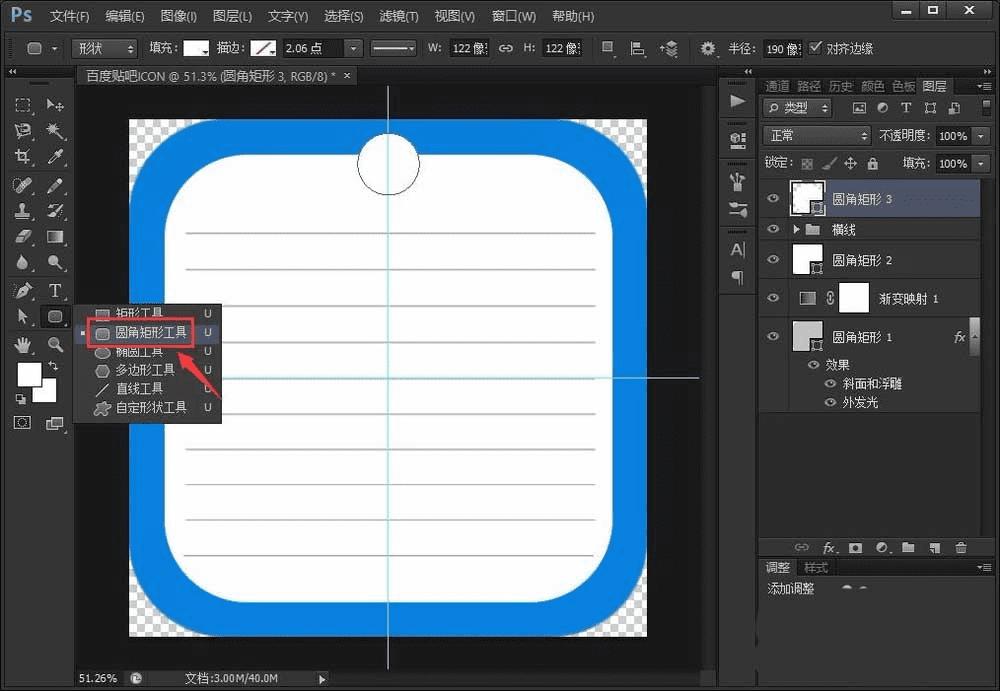Open the 正常 blend mode dropdown
The height and width of the screenshot is (691, 1000).
(x=816, y=135)
